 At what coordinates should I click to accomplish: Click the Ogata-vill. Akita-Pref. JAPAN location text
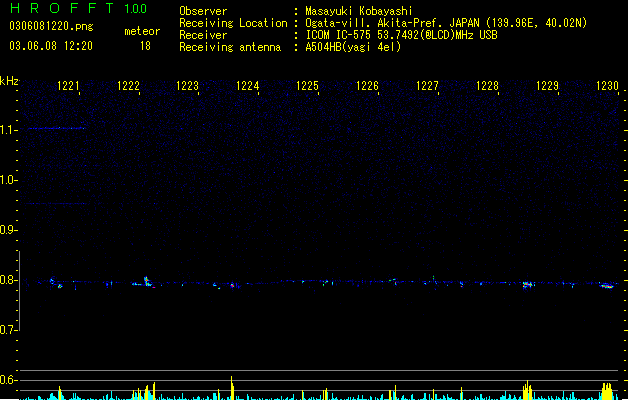446,23
